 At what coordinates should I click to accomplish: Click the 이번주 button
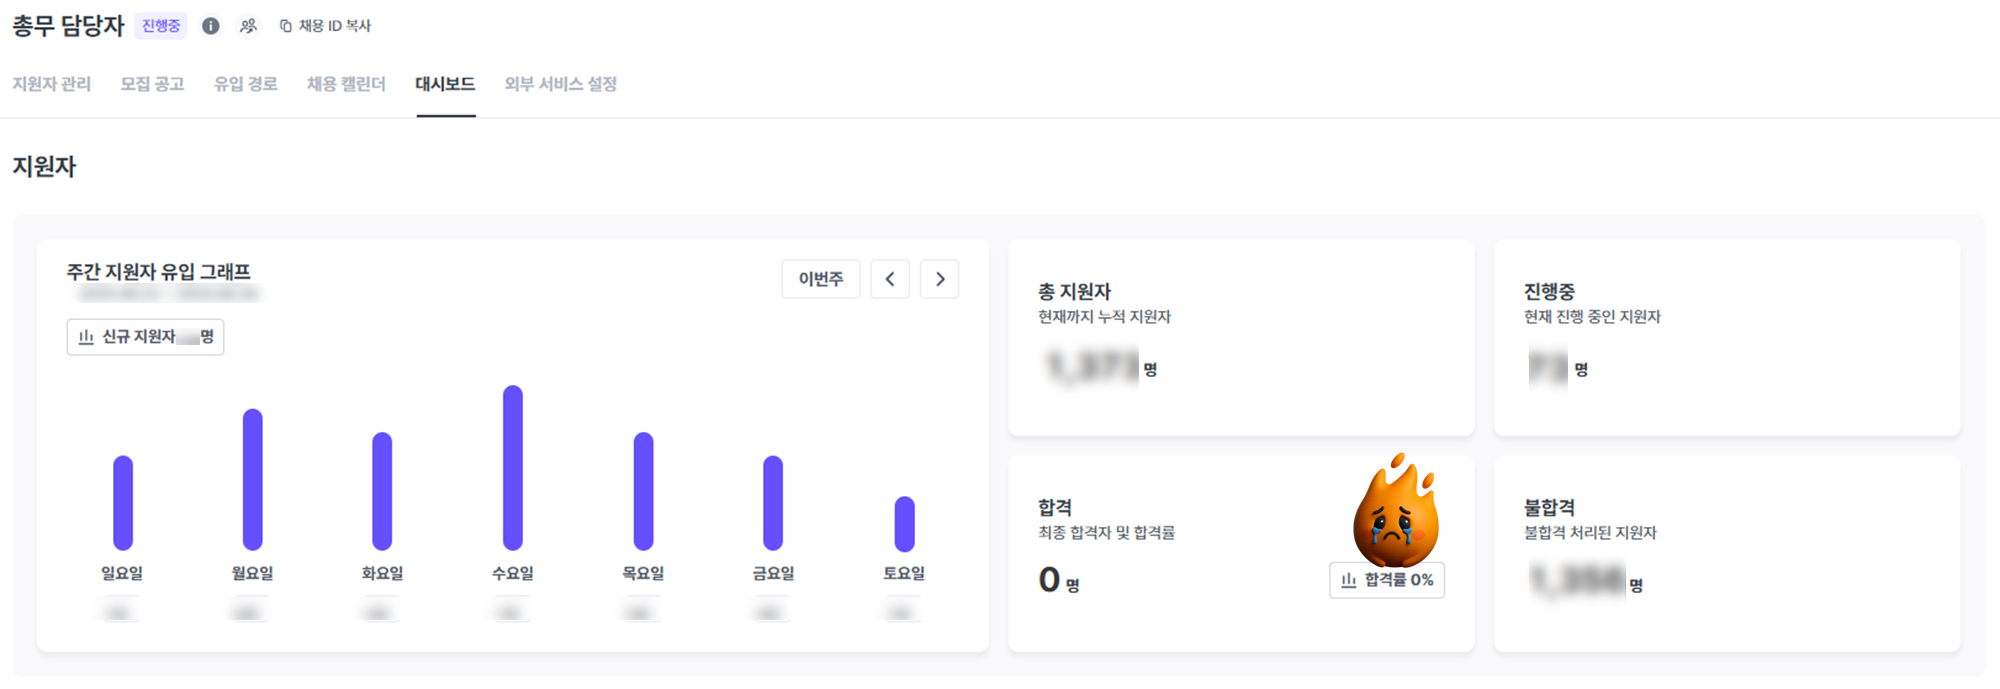[x=821, y=279]
